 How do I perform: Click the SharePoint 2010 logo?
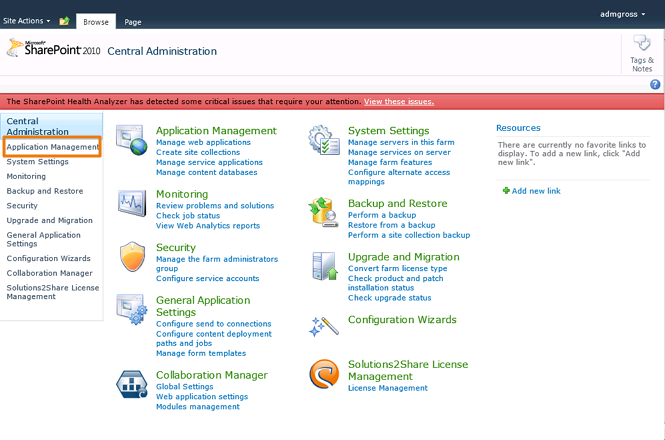coord(53,48)
